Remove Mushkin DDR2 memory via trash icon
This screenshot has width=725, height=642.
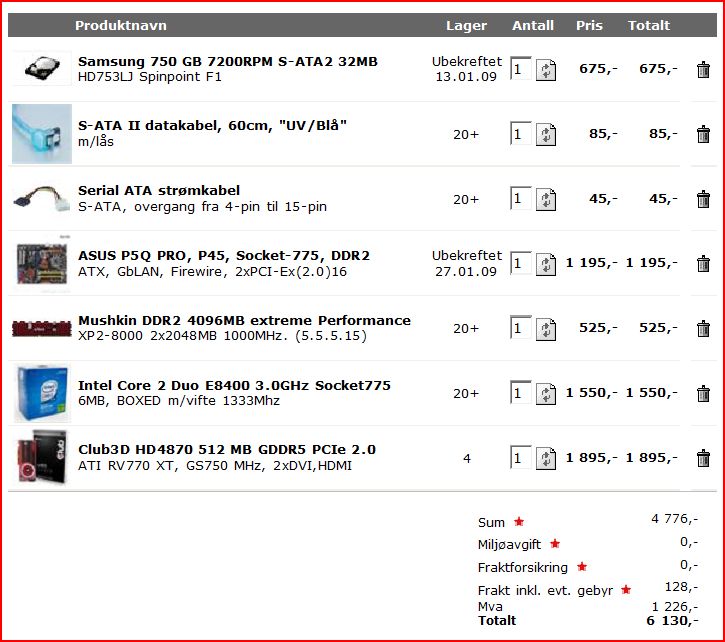703,328
